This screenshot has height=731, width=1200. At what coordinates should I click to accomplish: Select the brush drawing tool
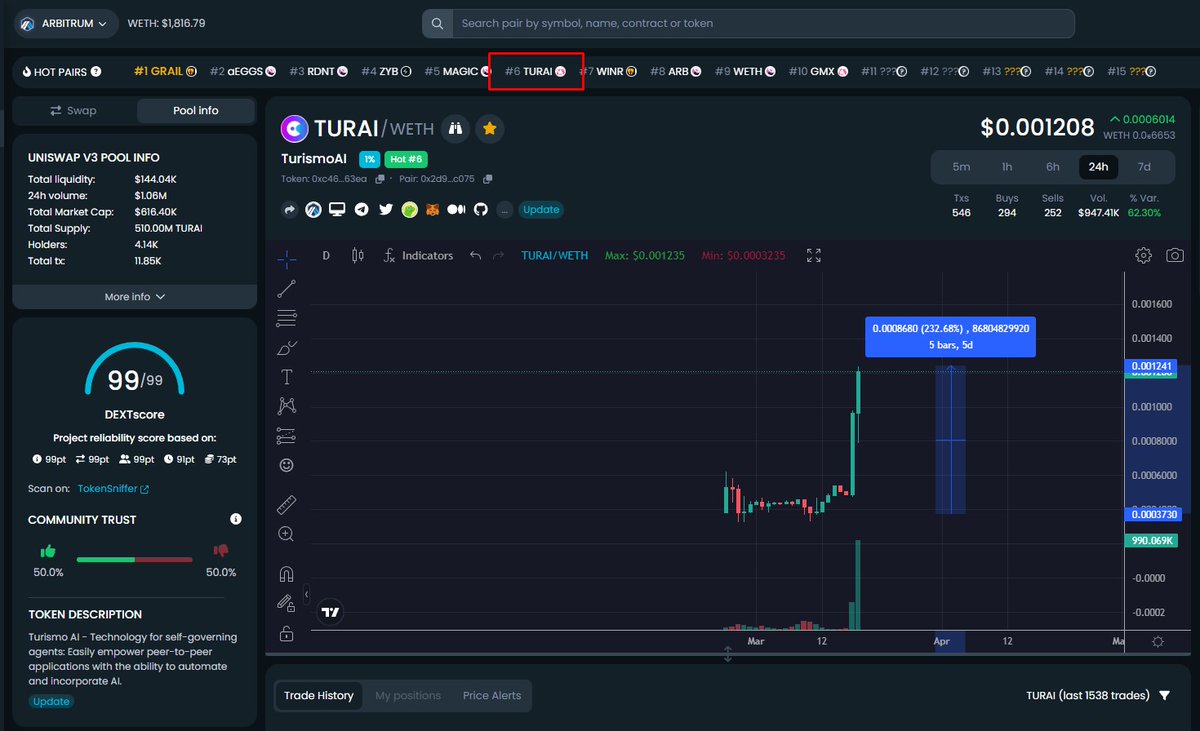pyautogui.click(x=287, y=348)
